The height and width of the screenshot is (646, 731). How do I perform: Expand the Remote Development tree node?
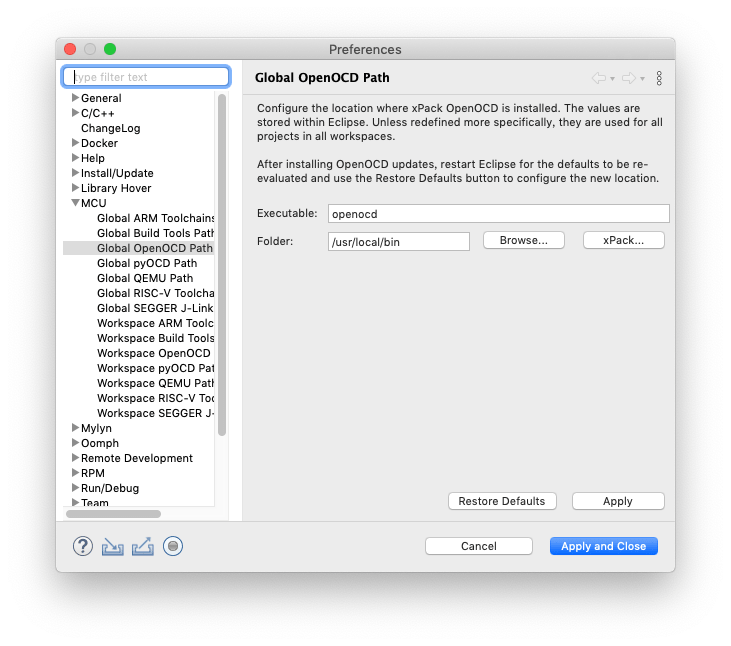click(75, 457)
